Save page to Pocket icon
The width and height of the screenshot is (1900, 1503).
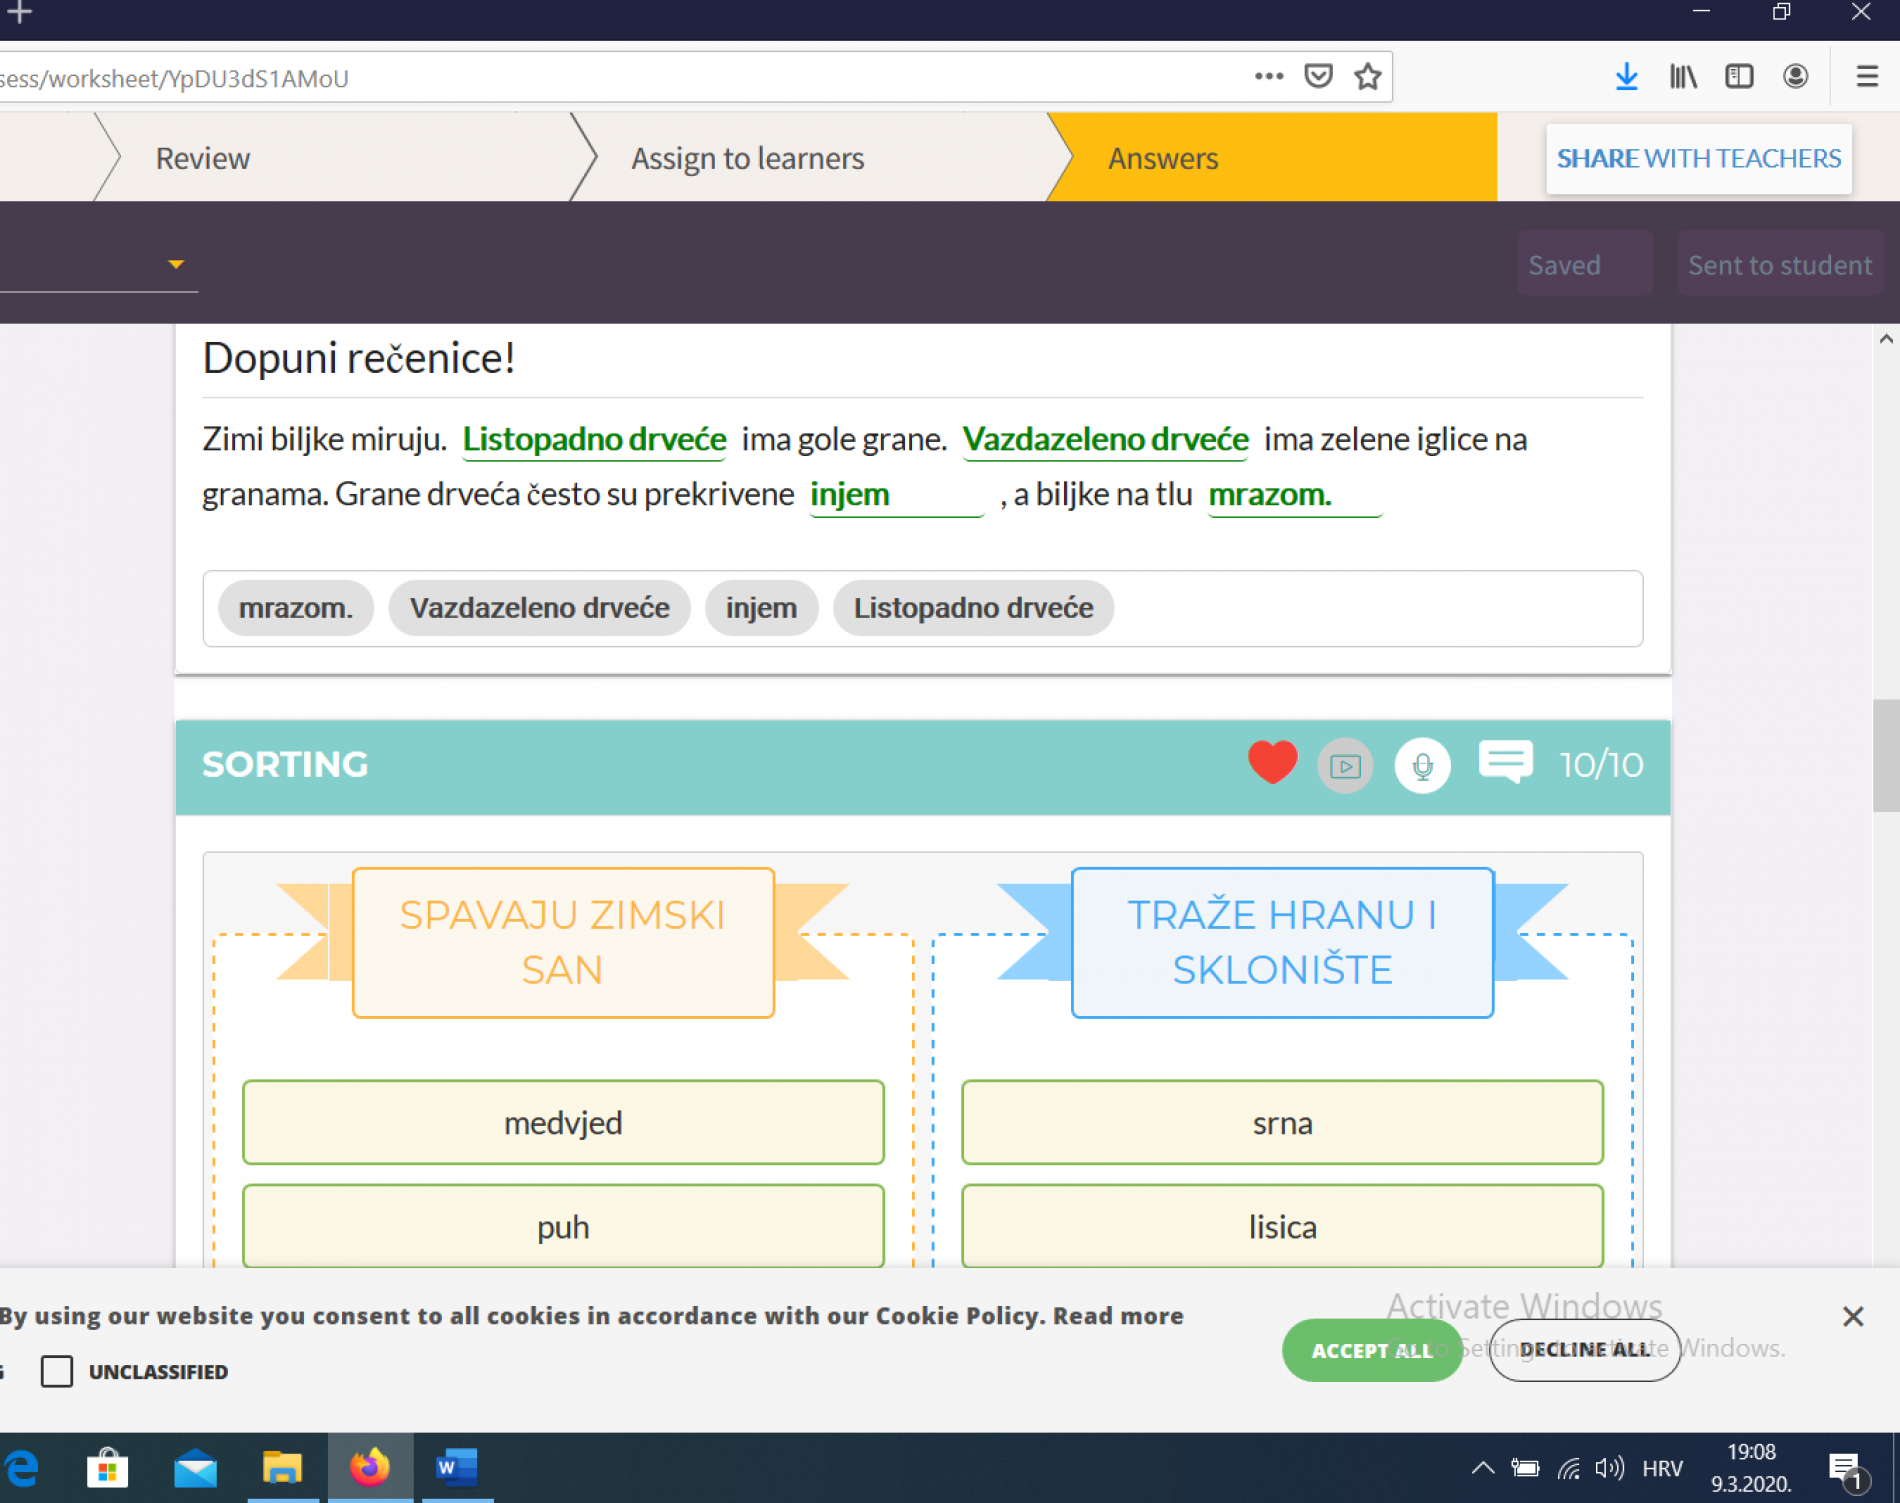(1318, 77)
